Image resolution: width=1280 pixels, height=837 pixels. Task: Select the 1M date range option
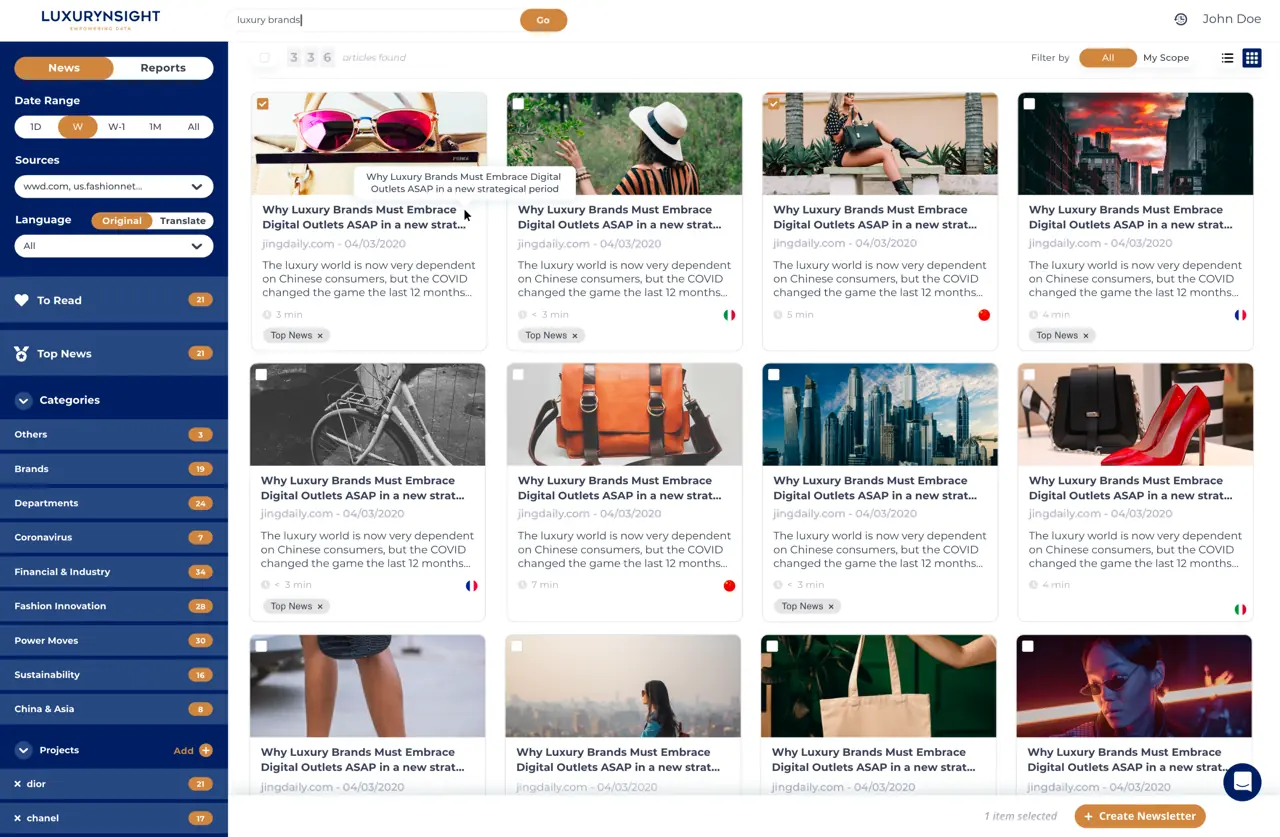[x=155, y=127]
